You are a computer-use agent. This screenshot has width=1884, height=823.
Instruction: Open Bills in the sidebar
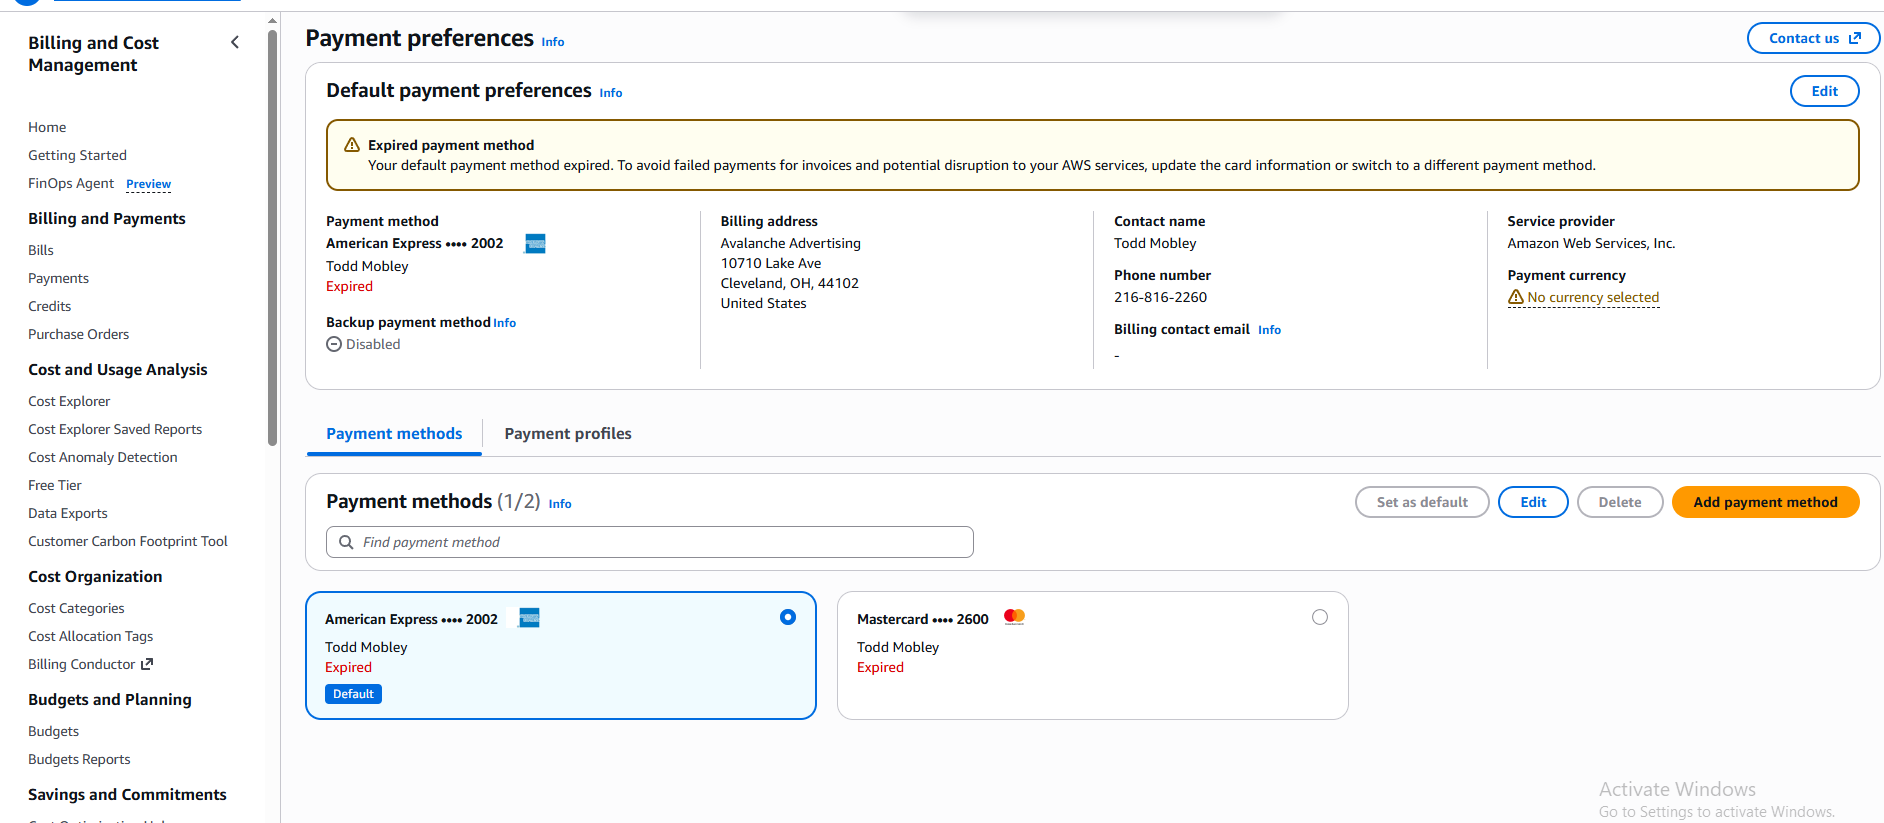coord(41,250)
